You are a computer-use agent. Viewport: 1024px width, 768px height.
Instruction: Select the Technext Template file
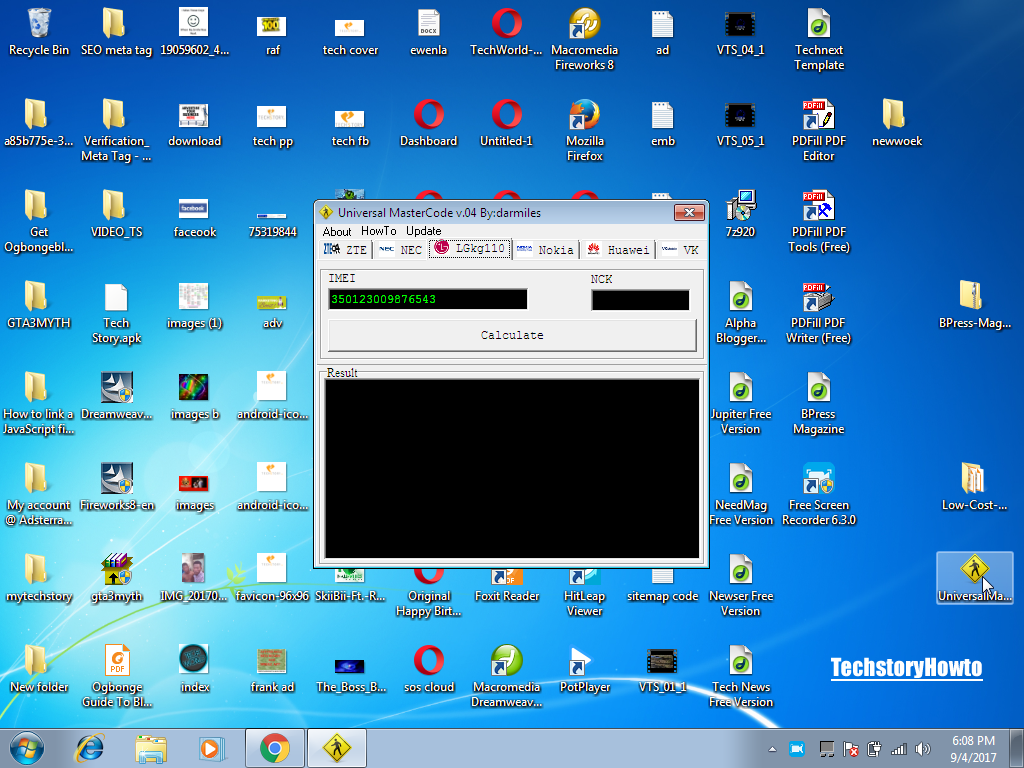point(818,39)
